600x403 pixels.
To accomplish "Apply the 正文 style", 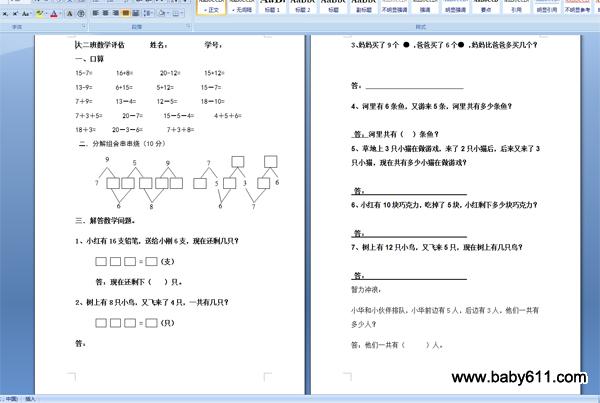I will pos(212,7).
